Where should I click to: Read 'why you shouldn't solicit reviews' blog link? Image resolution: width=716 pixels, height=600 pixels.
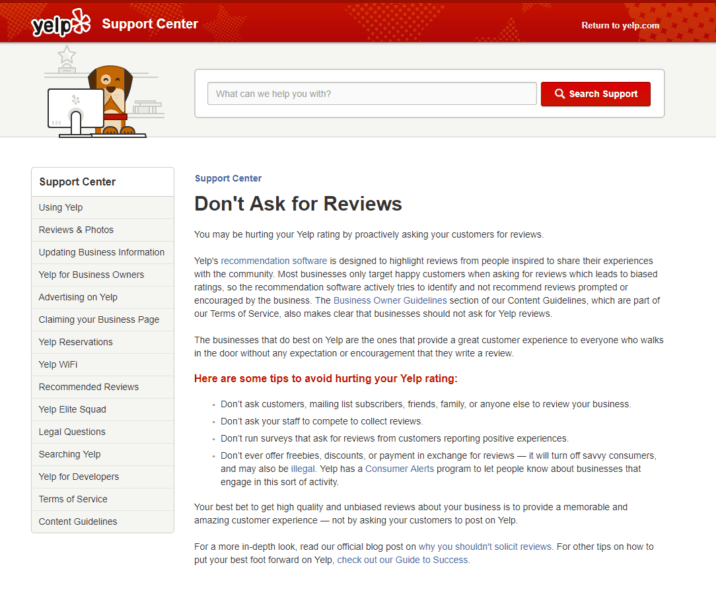click(x=485, y=547)
